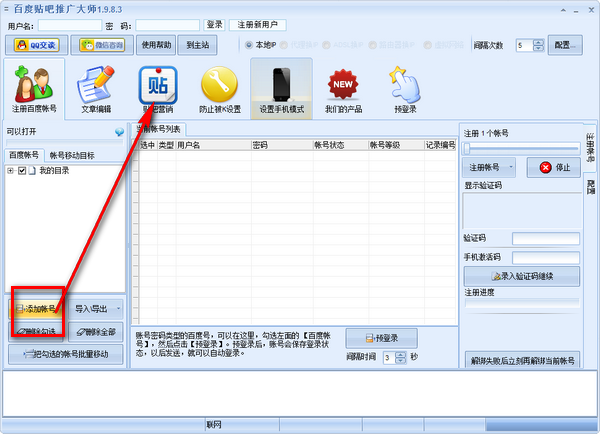This screenshot has width=600, height=434.
Task: Click the 选中 column header
Action: click(148, 145)
